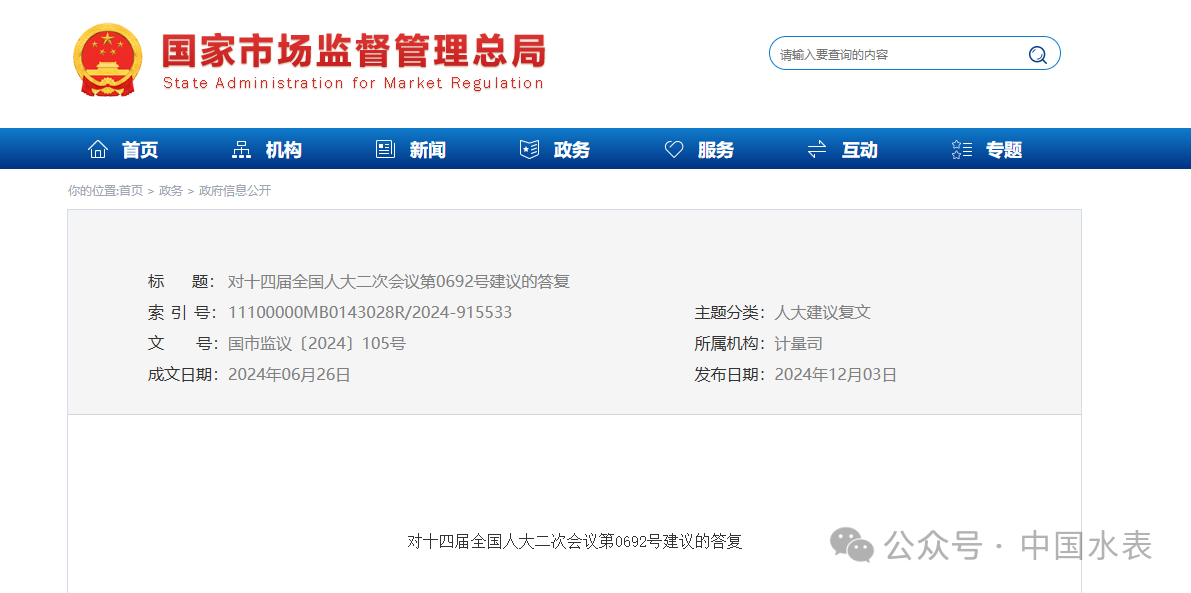
Task: Open the 政府信息公开 breadcrumb link
Action: click(x=235, y=191)
